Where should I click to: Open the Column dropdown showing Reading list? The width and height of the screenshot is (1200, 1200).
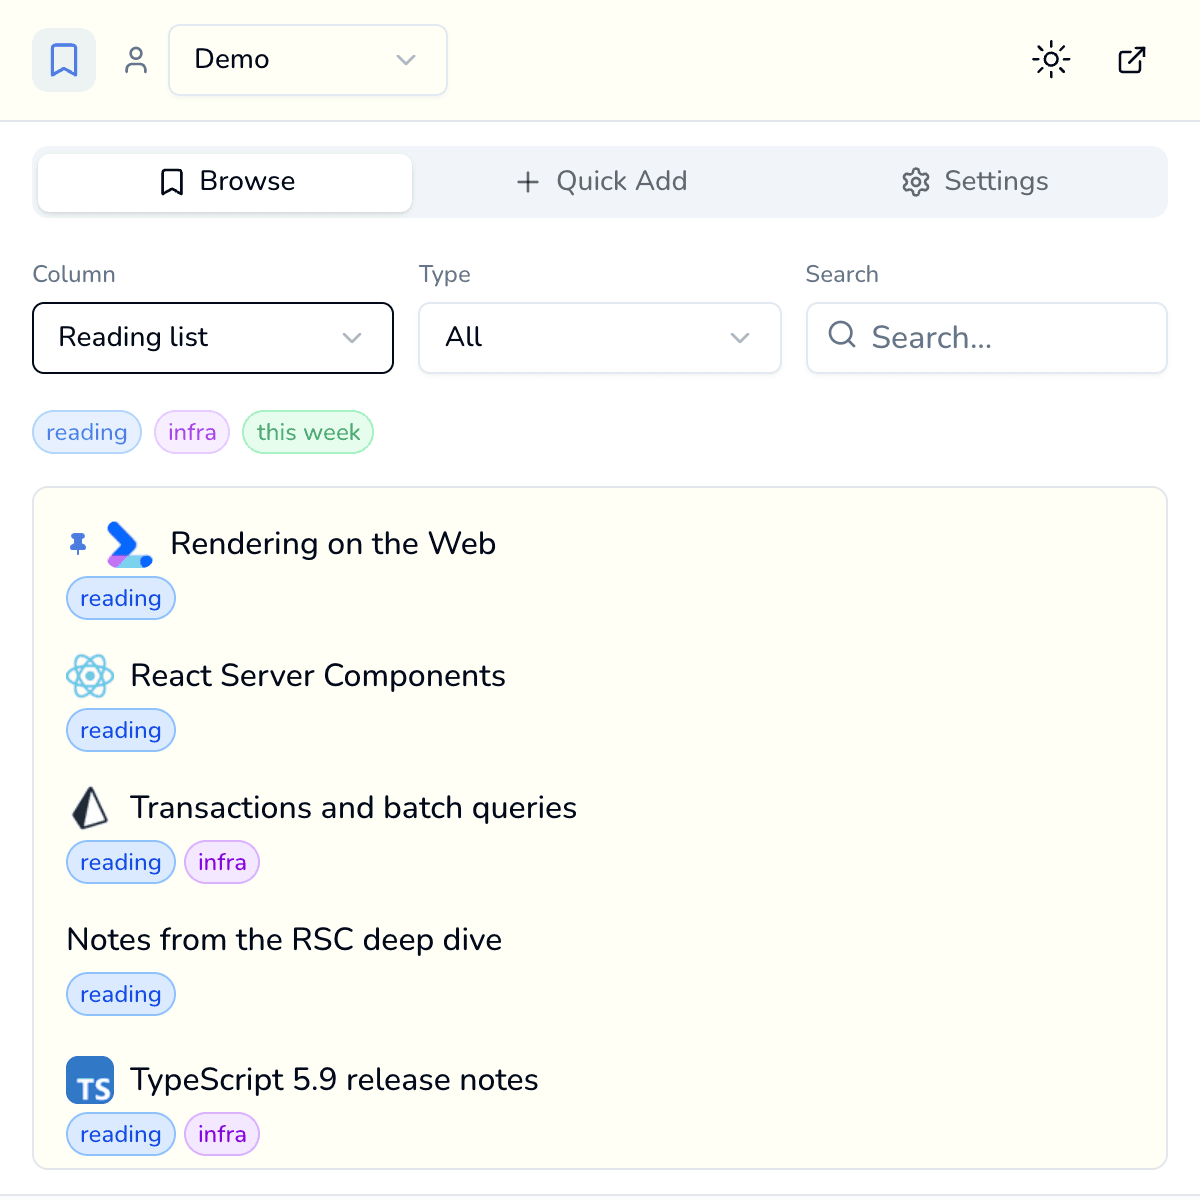click(x=213, y=338)
